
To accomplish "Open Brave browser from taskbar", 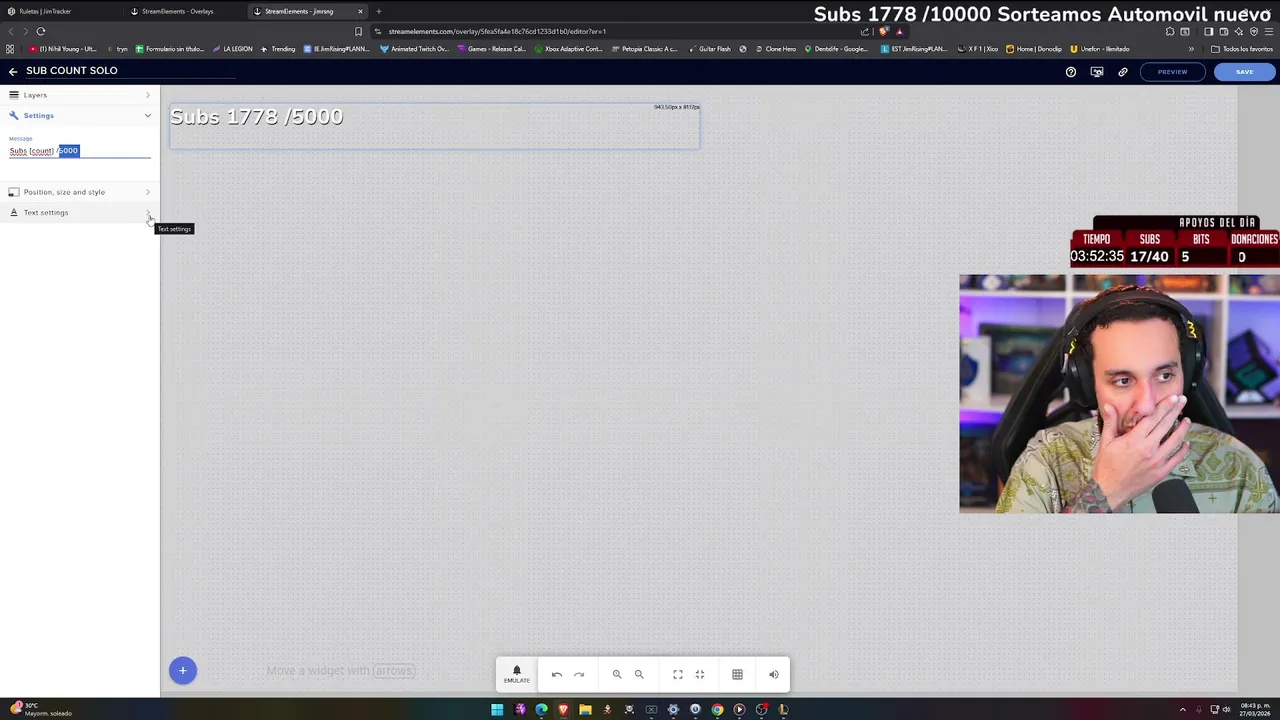I will [563, 710].
